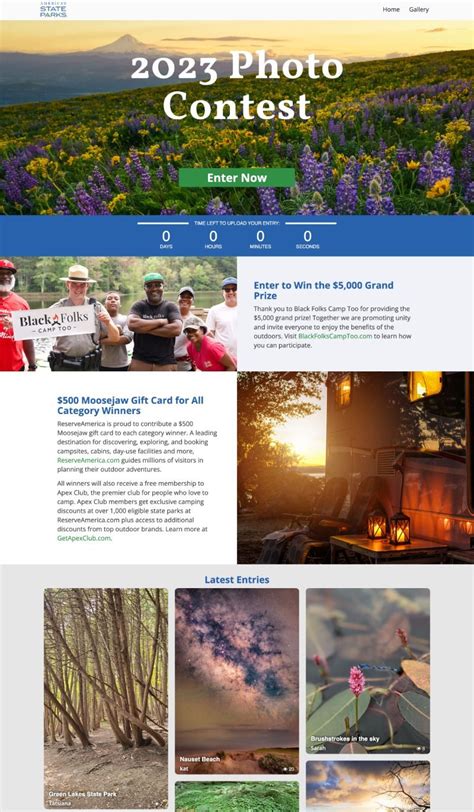Image resolution: width=474 pixels, height=812 pixels.
Task: Click the America's State Parks logo
Action: click(x=53, y=9)
